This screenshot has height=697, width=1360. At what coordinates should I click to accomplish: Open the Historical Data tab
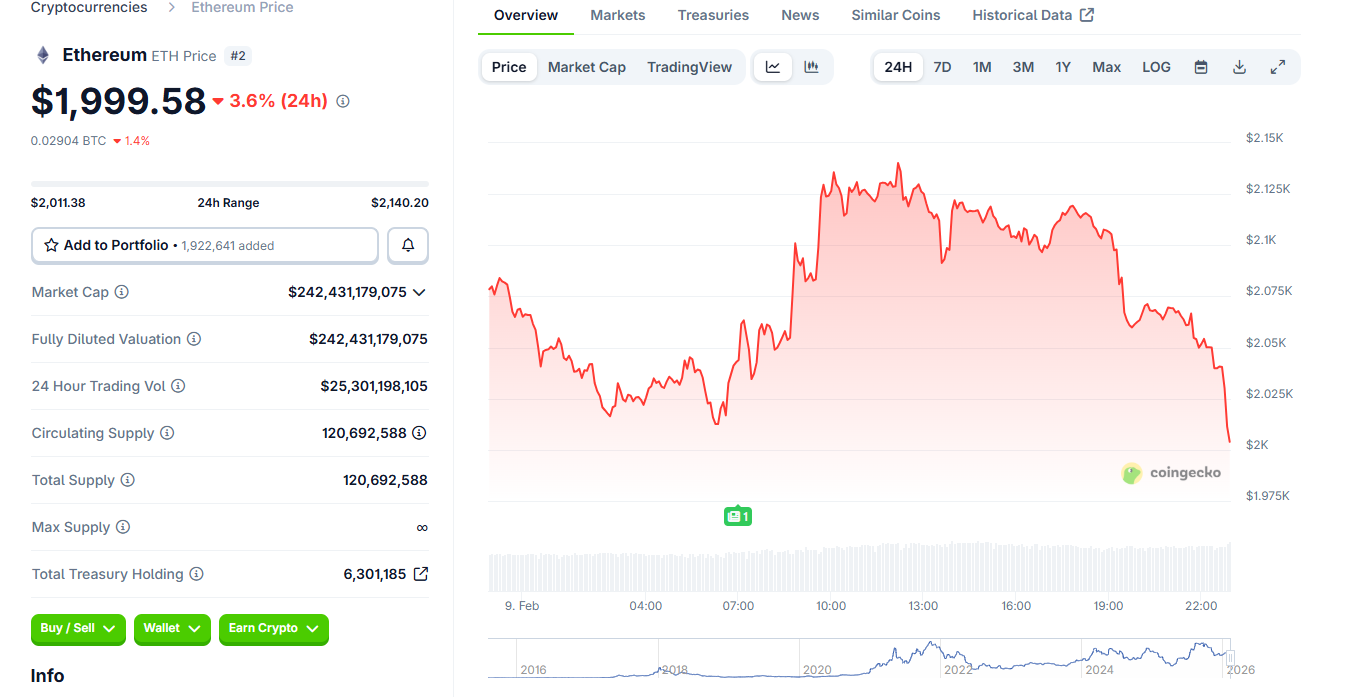click(1032, 15)
